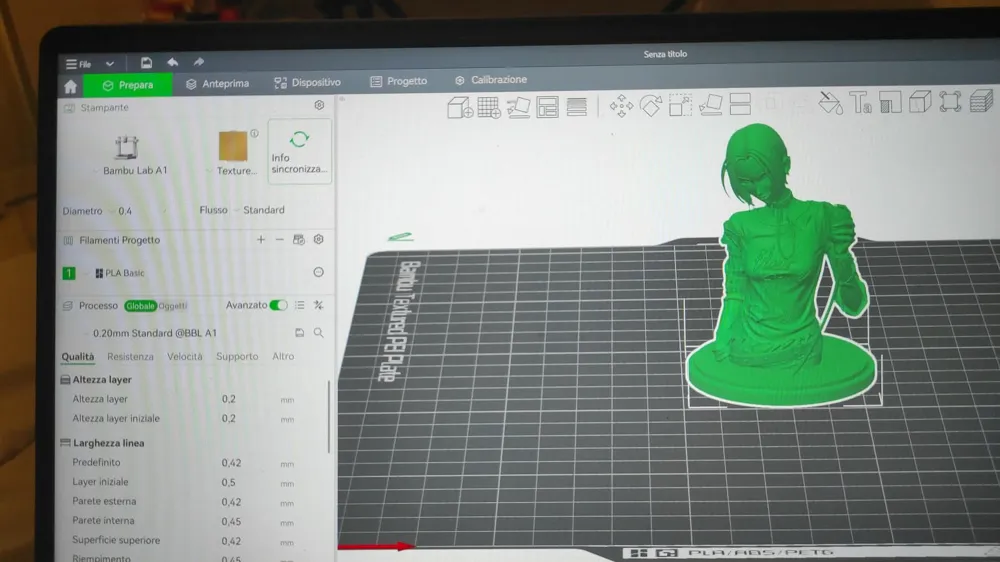Screen dimensions: 1000x562
Task: Click the Save project icon
Action: click(146, 63)
